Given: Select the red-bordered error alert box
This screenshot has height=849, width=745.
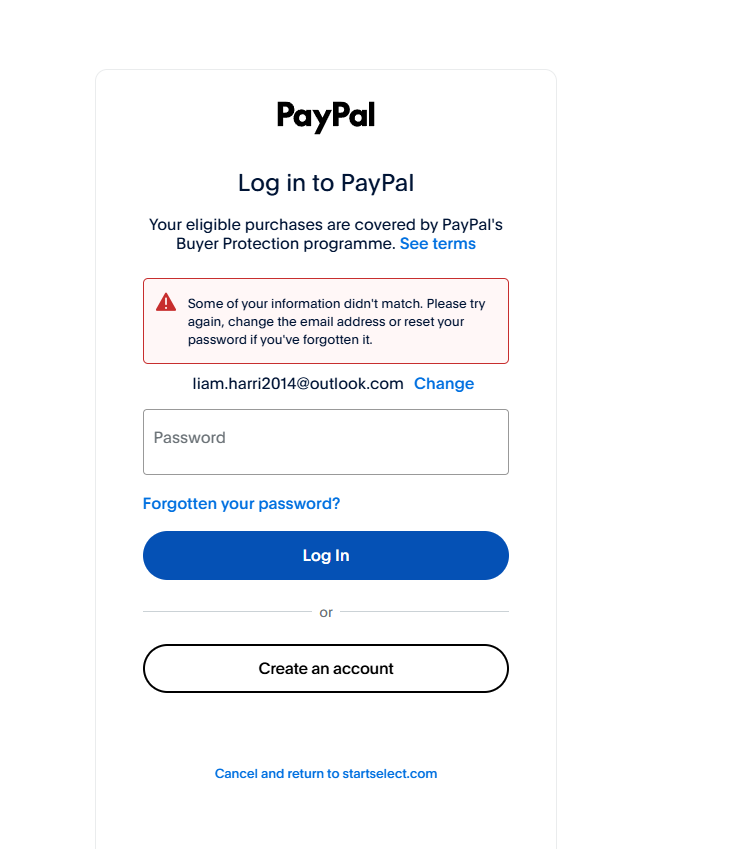Looking at the screenshot, I should (x=326, y=321).
